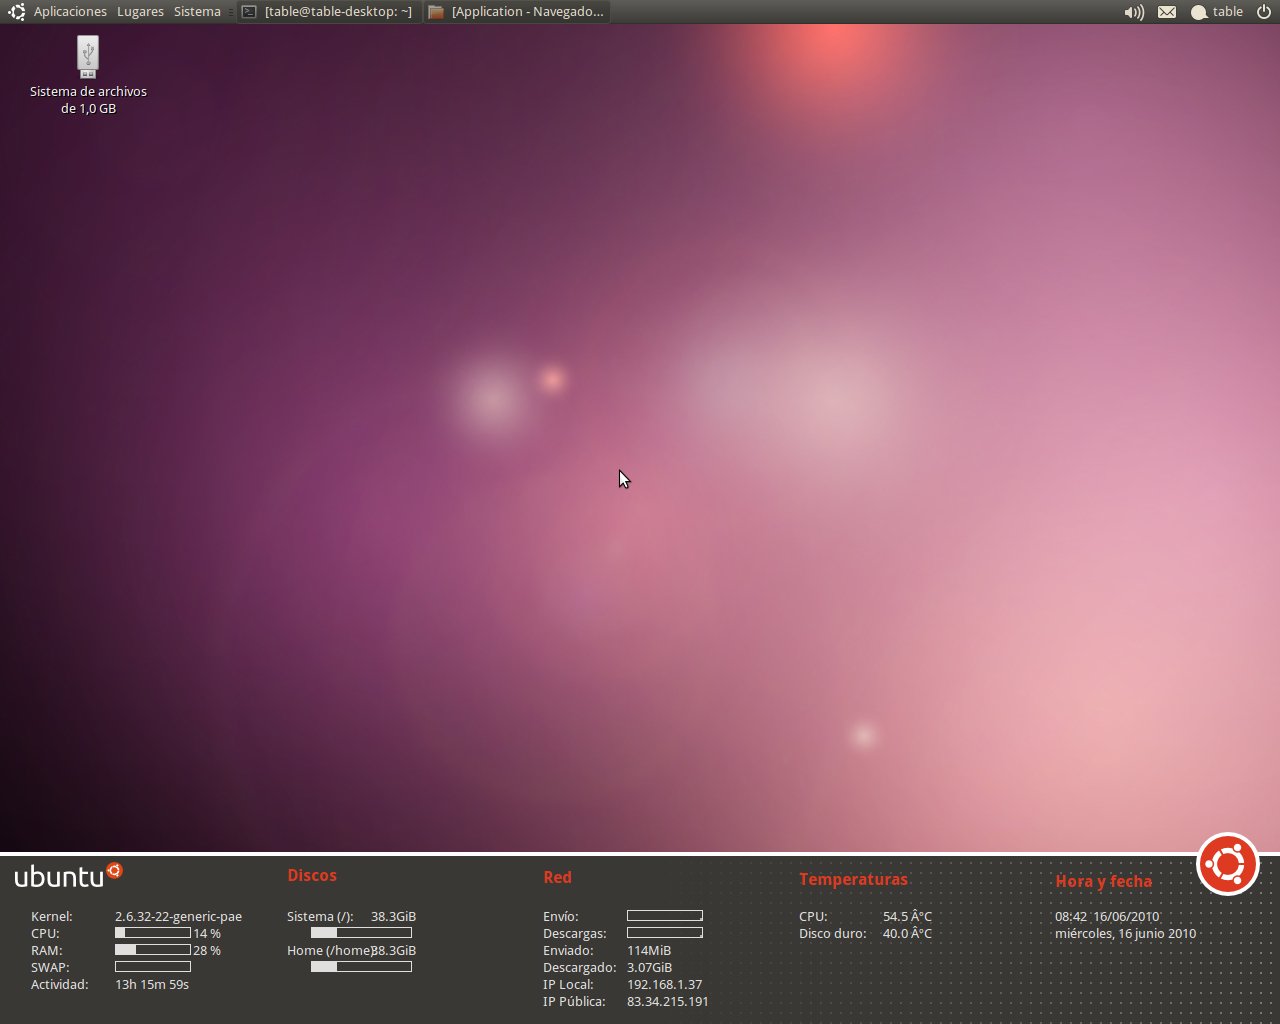The image size is (1280, 1024).
Task: Click the Sistema (/): label
Action: coord(320,916)
